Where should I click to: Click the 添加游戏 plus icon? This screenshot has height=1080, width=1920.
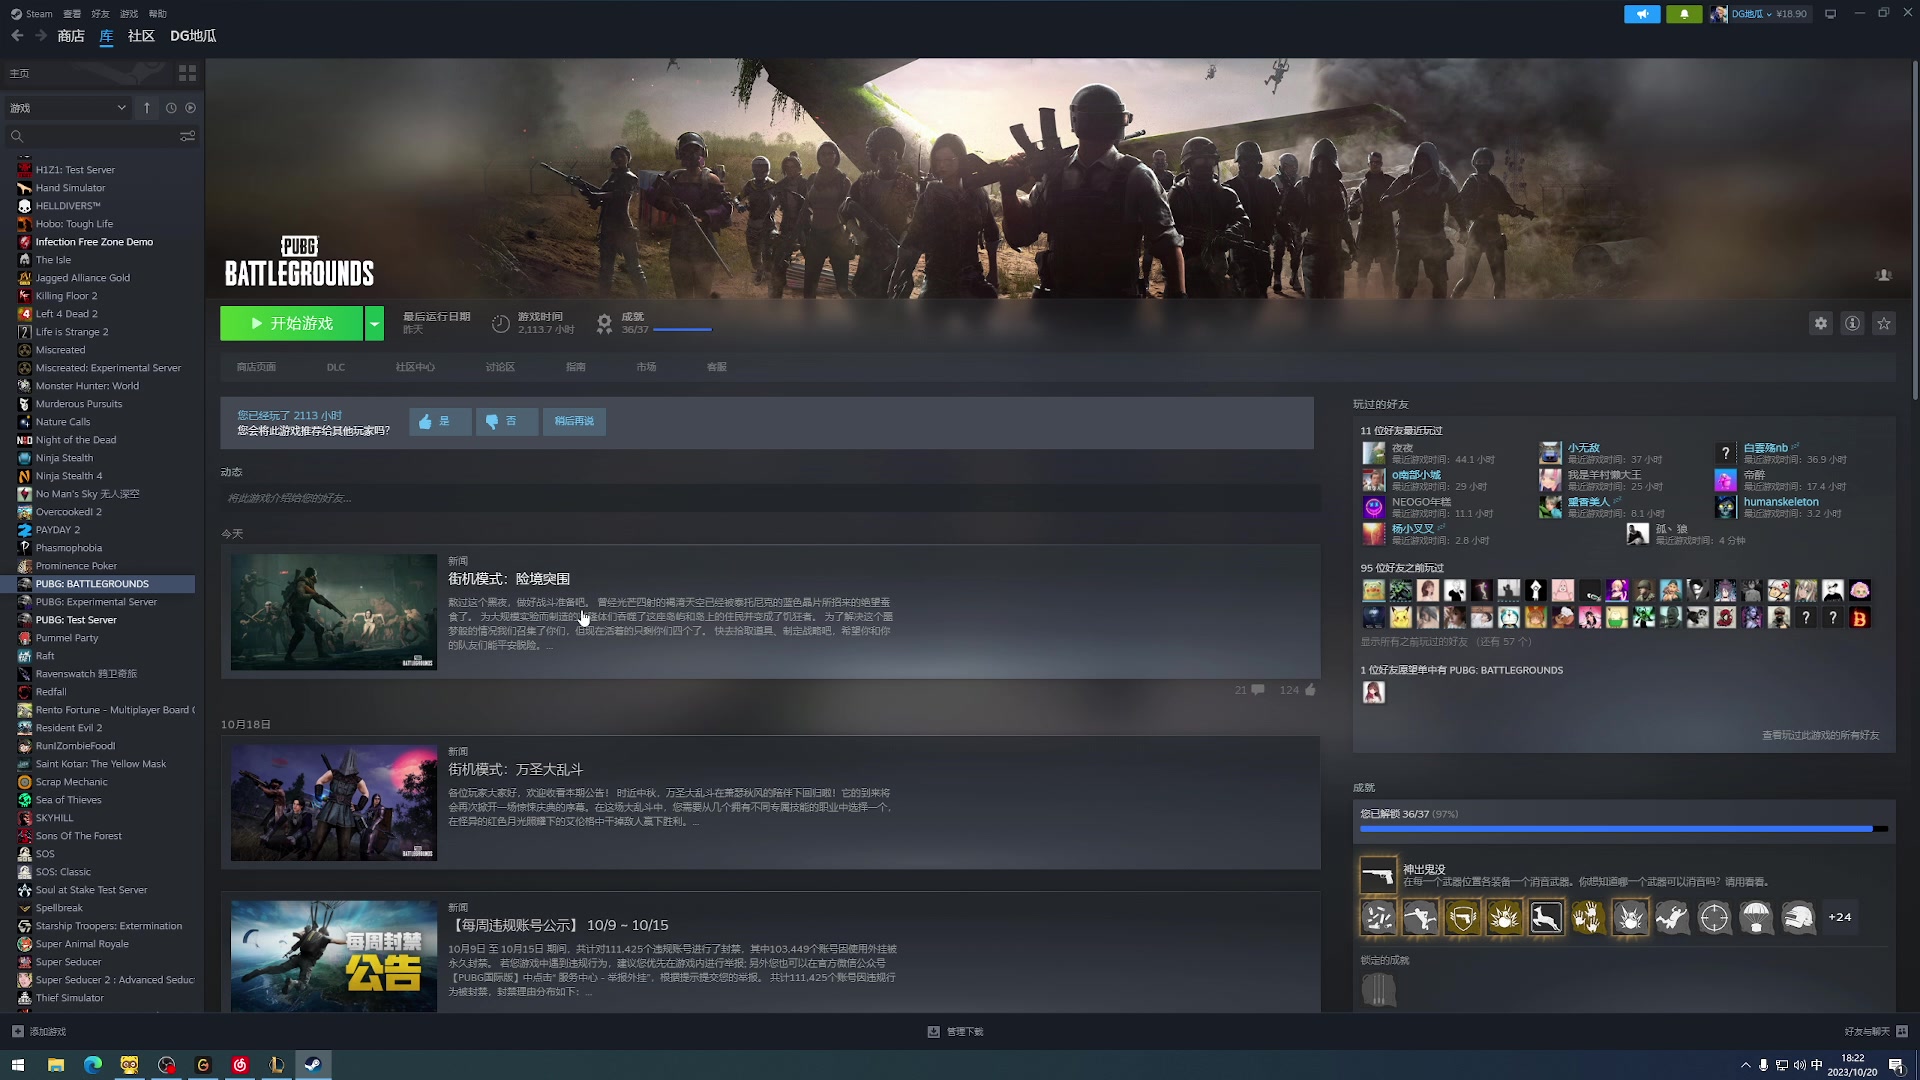18,1031
